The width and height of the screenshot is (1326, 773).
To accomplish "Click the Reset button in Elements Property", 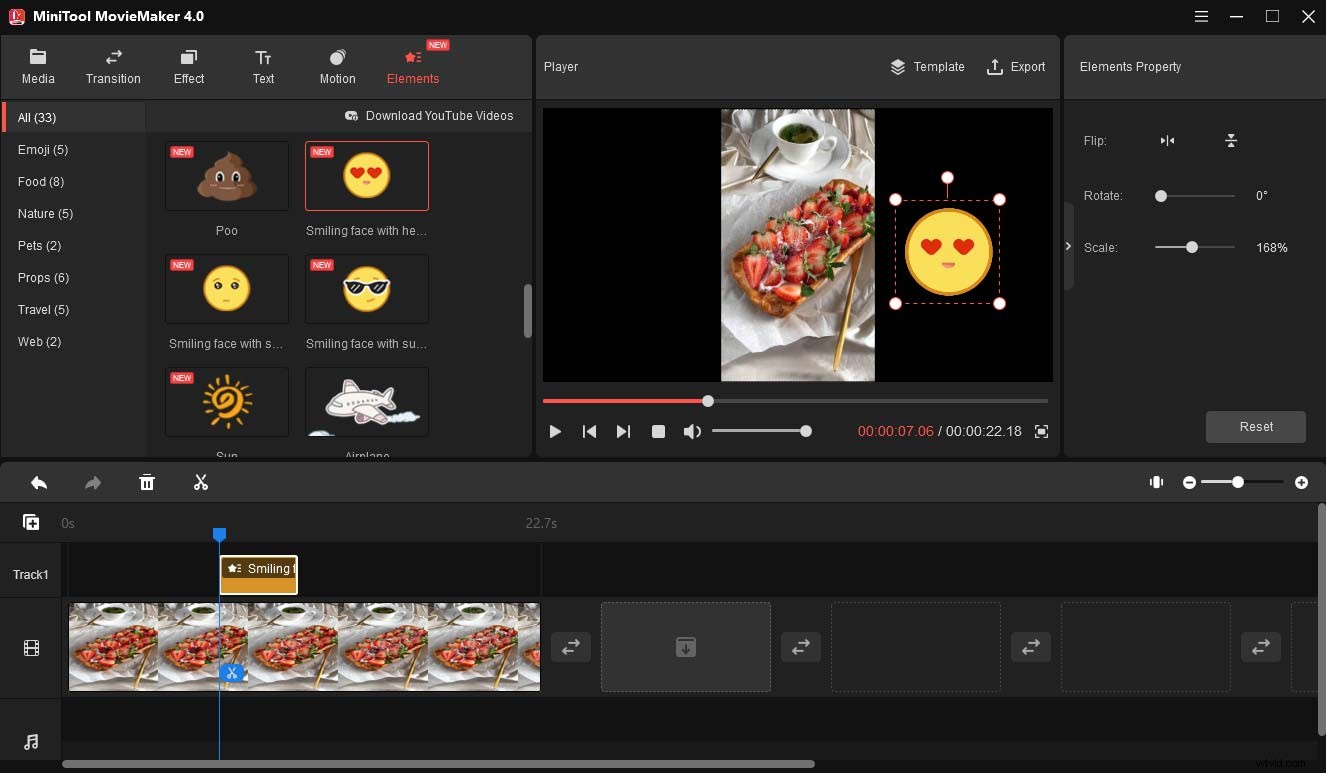I will pos(1255,427).
